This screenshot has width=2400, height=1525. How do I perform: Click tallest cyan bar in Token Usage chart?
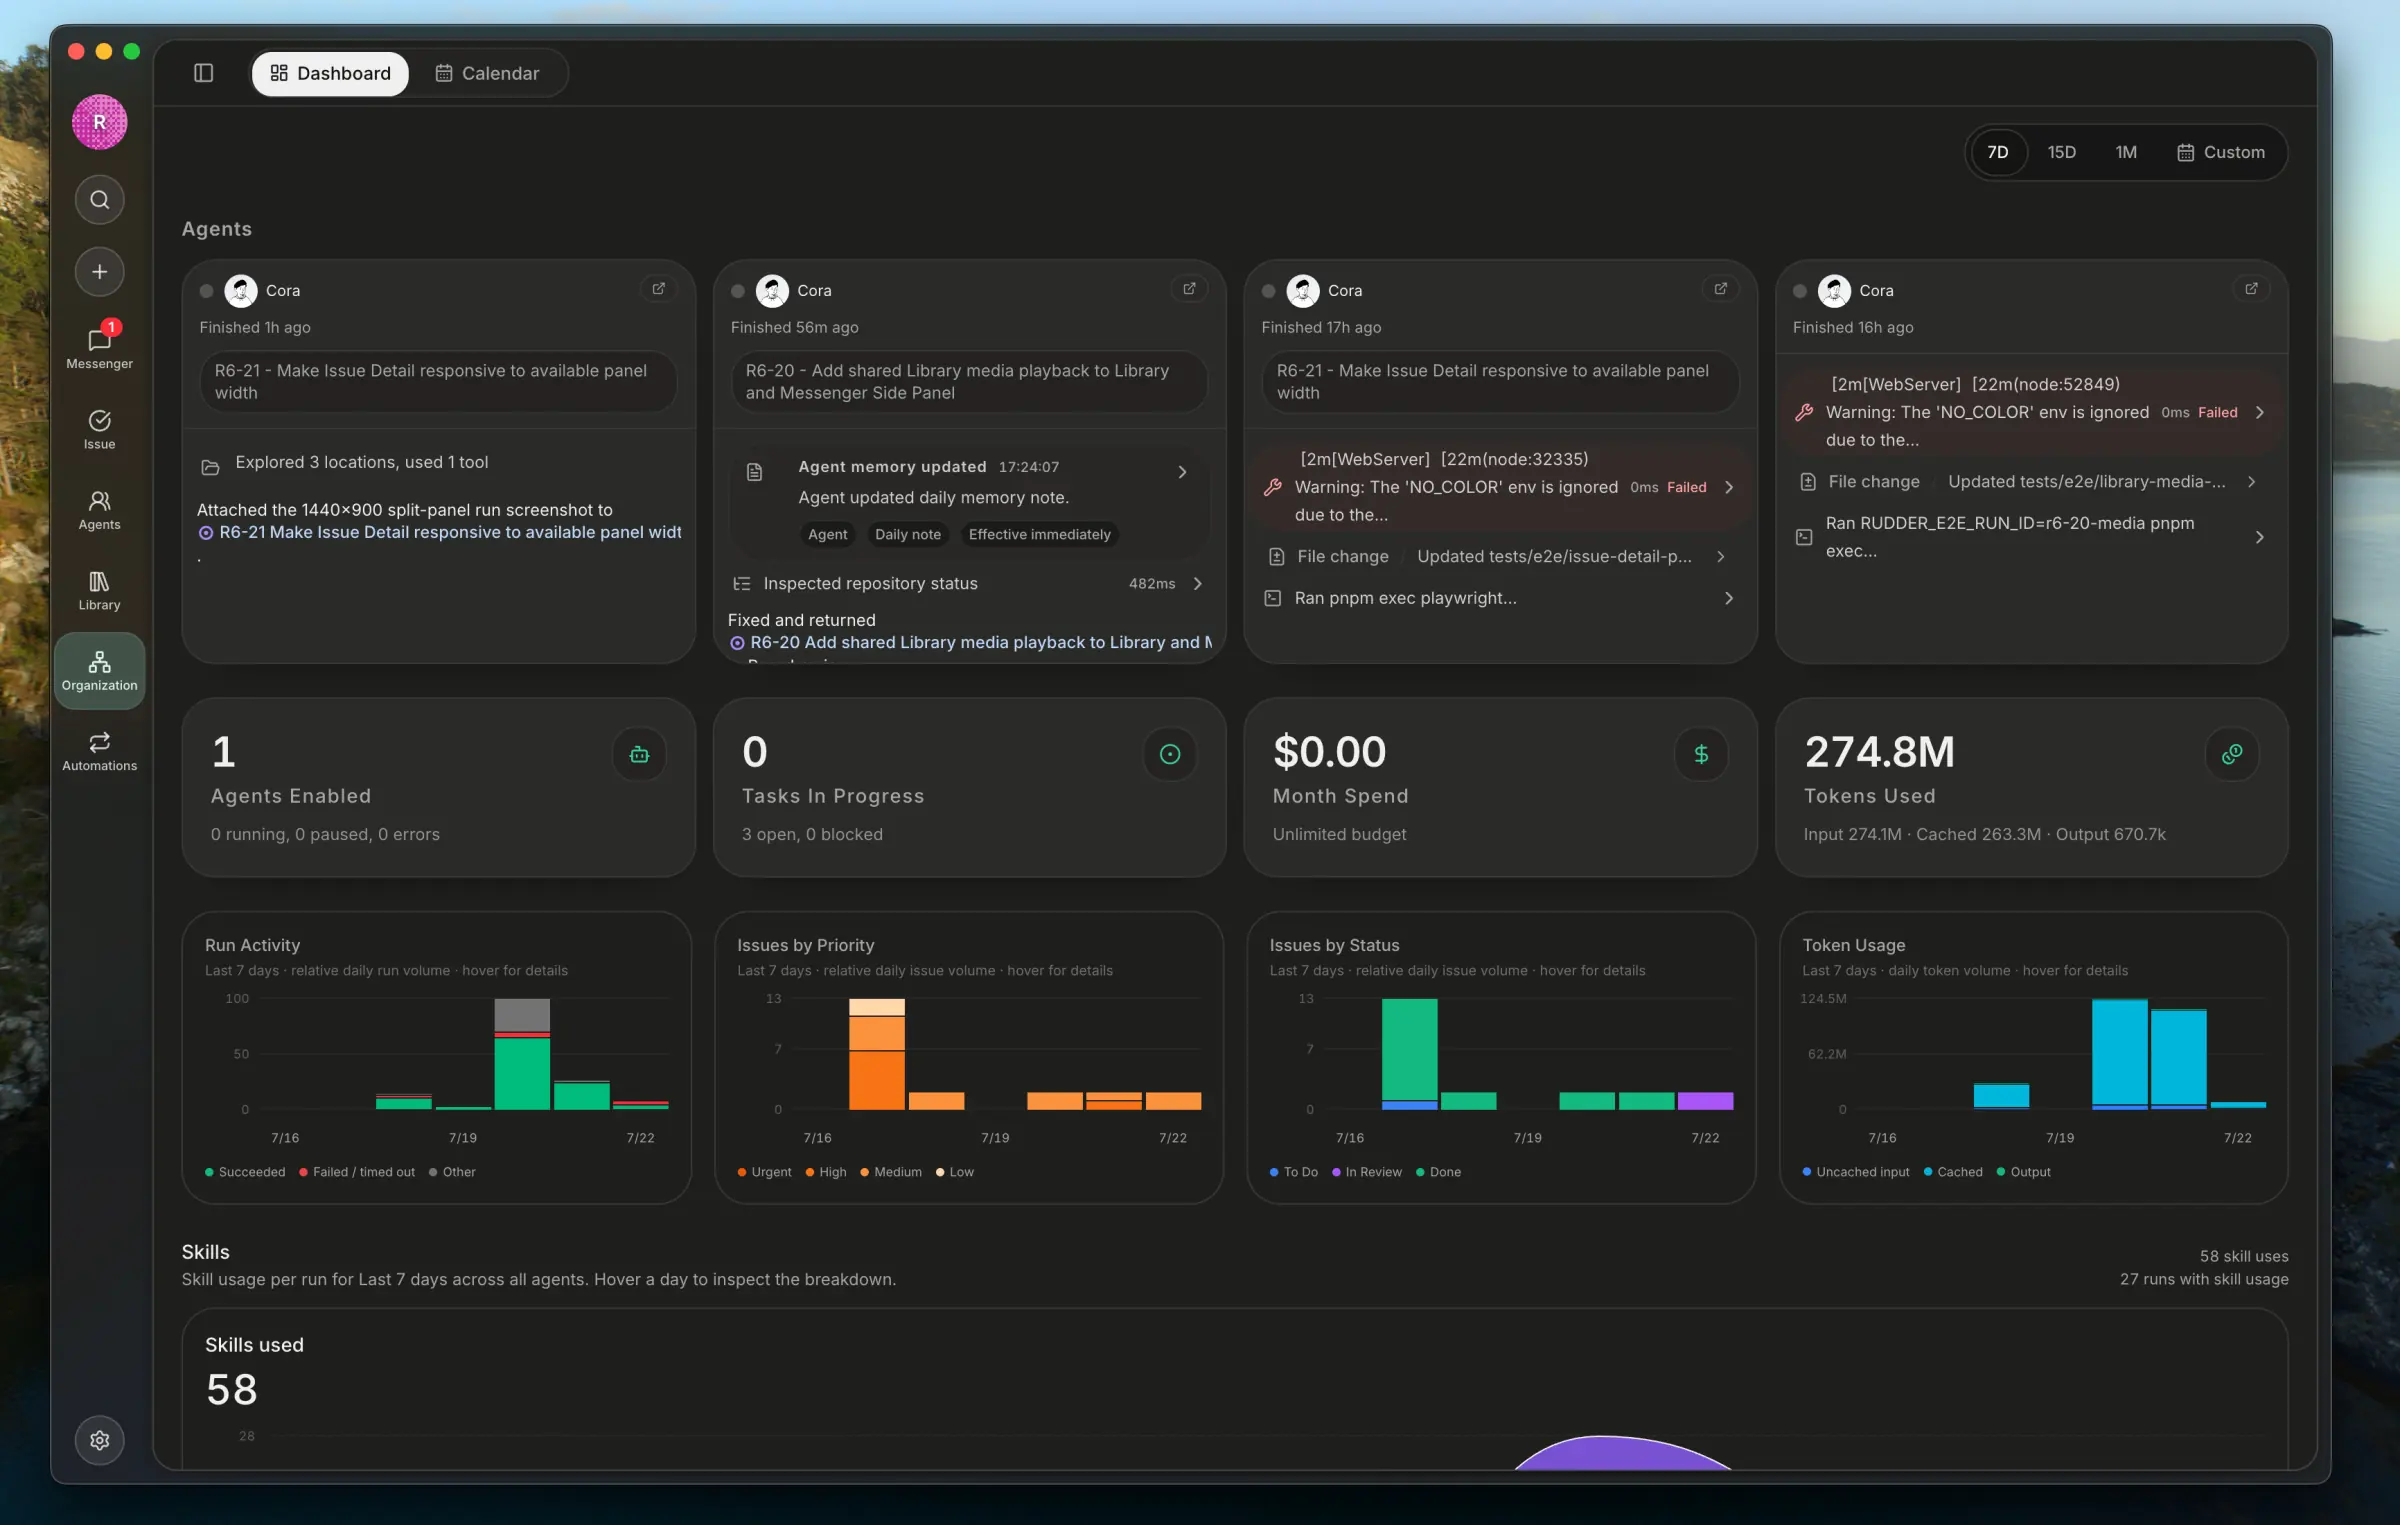(2119, 1051)
